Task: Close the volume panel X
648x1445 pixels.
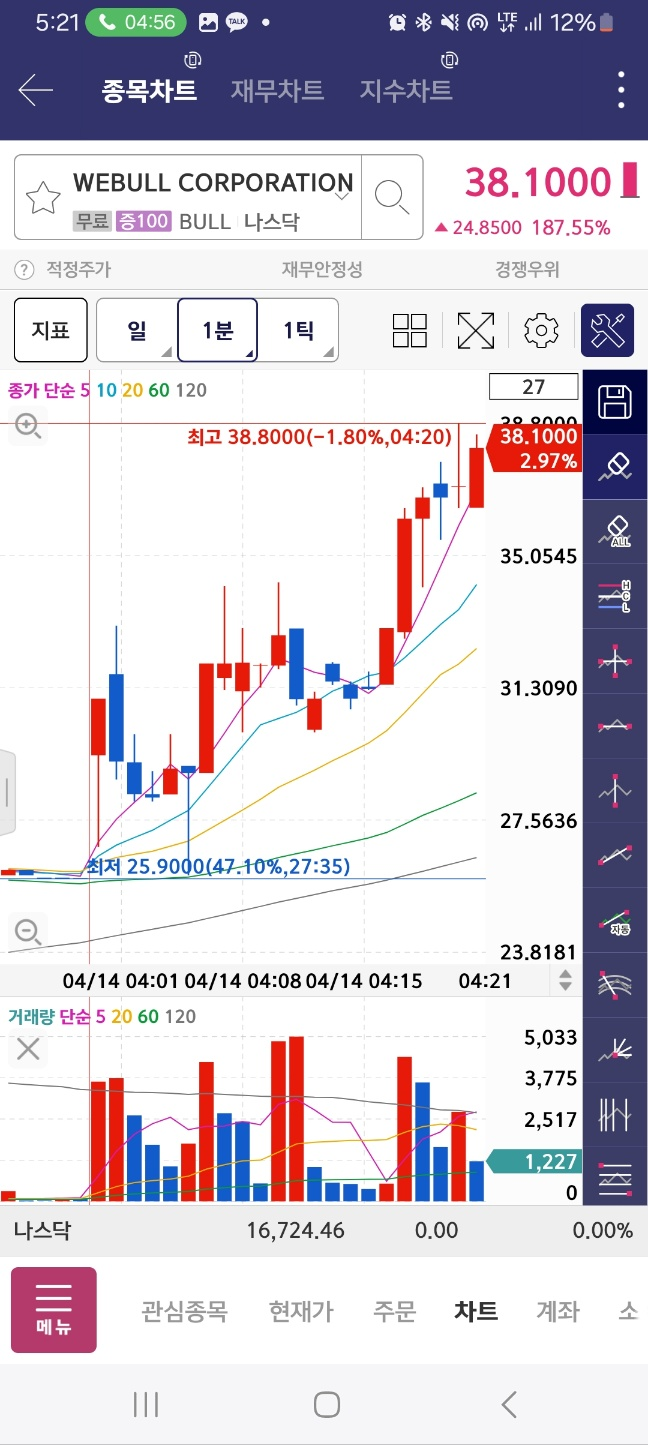Action: [x=28, y=1049]
